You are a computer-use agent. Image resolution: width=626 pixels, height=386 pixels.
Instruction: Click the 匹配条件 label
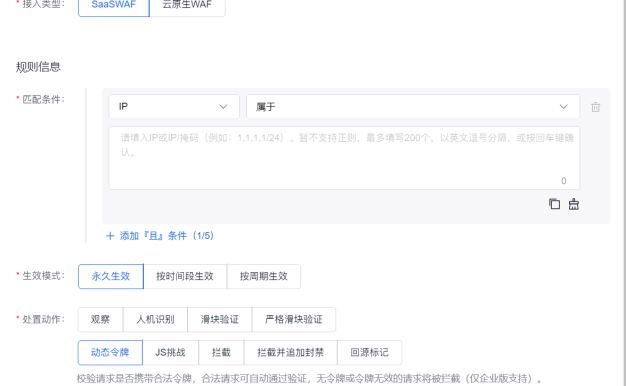[44, 99]
